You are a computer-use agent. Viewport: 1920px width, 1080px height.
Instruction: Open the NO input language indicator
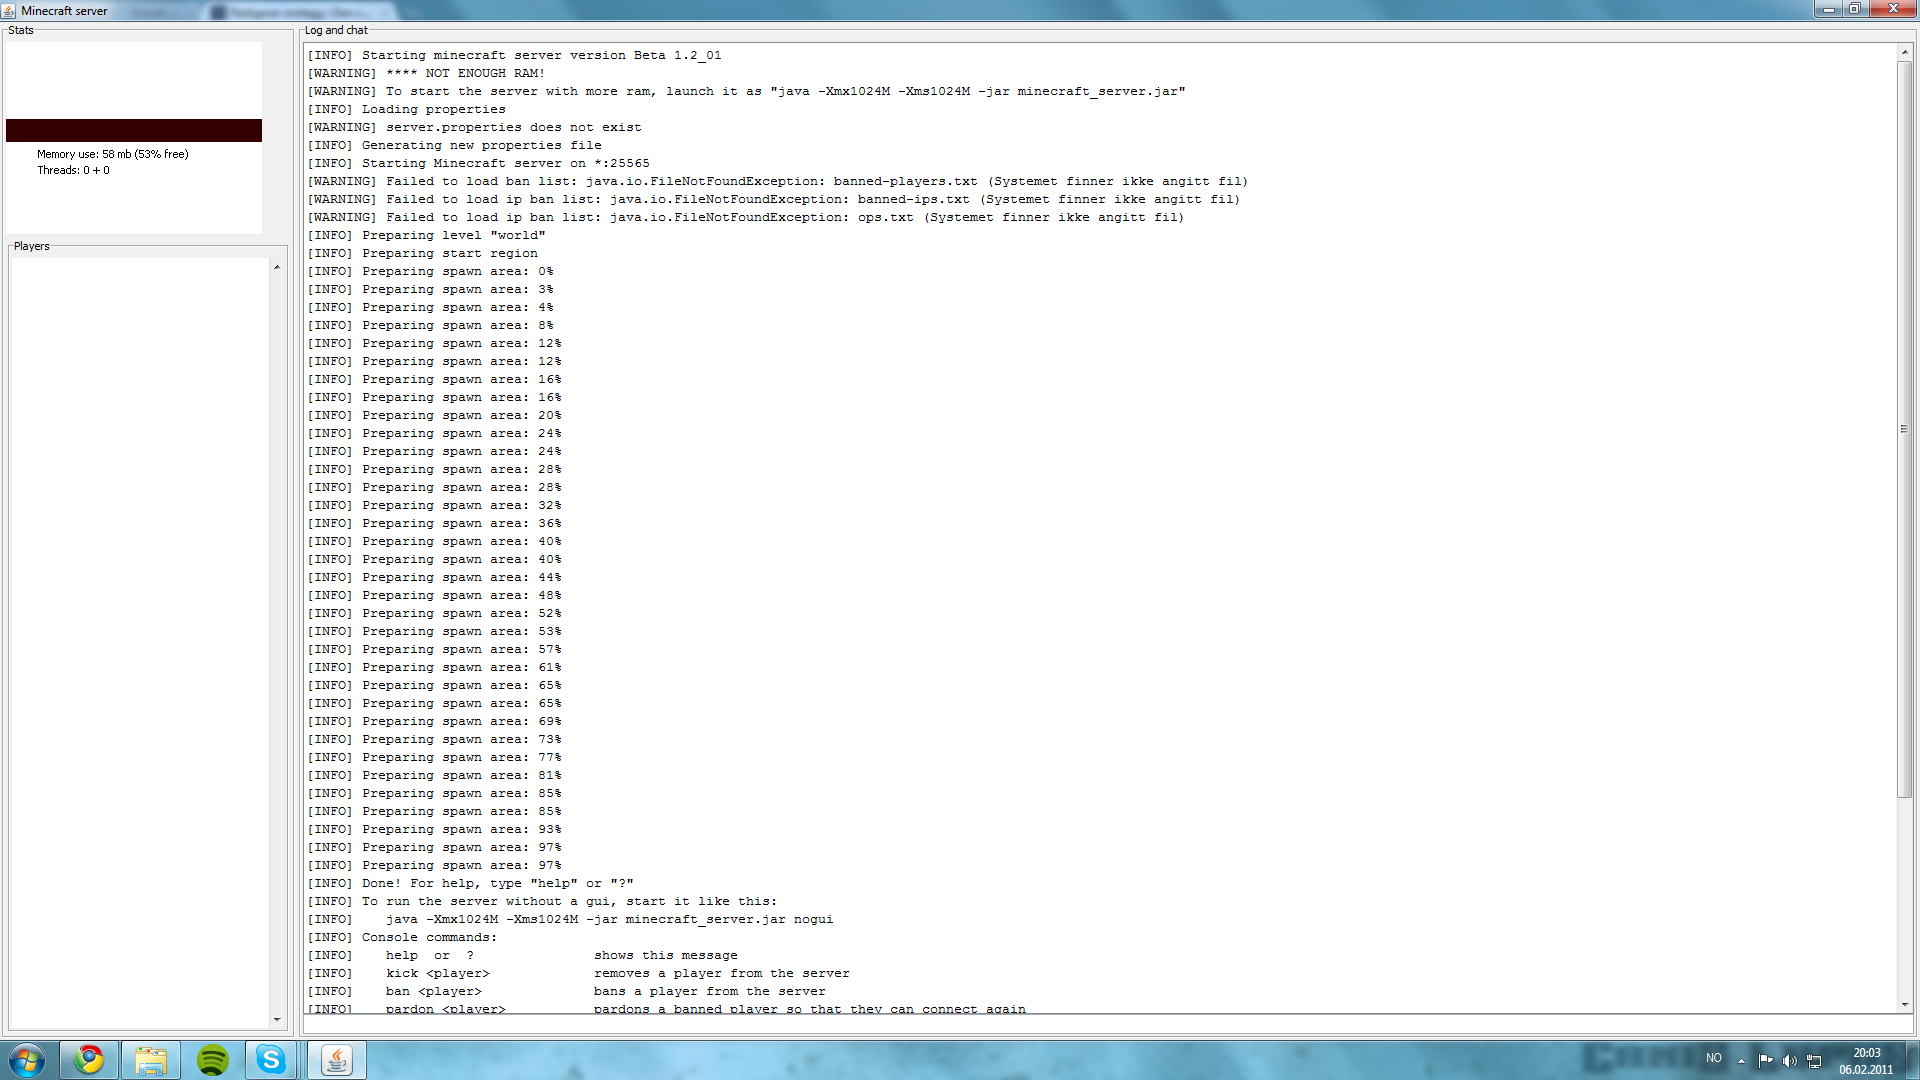point(1714,1058)
